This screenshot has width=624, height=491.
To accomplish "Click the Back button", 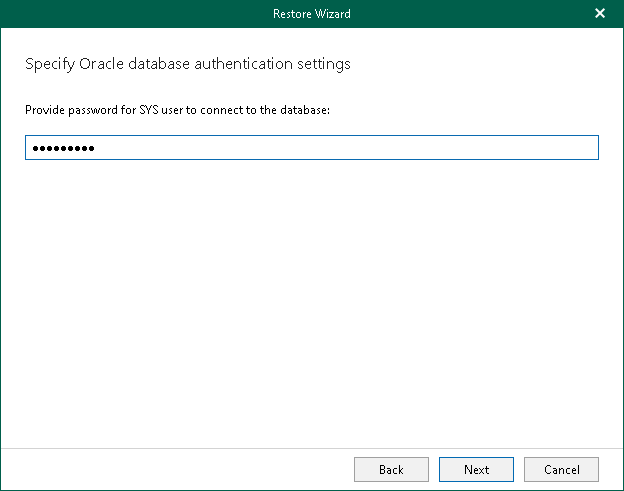I will point(391,469).
